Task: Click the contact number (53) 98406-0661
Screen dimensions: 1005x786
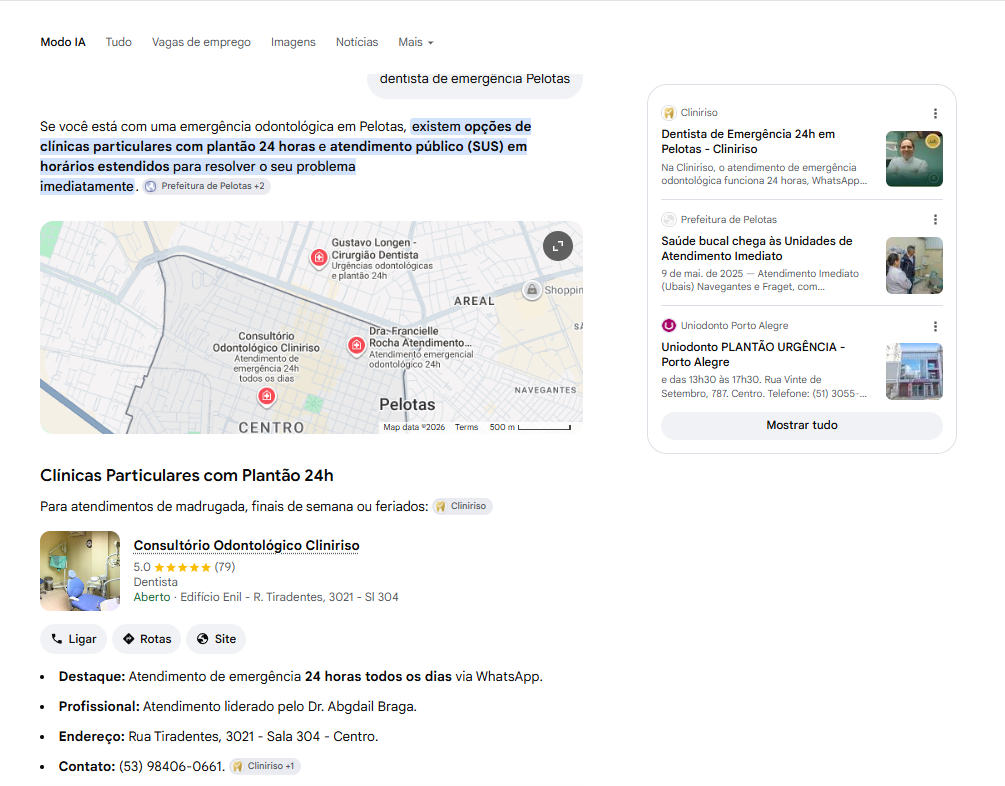Action: click(170, 767)
